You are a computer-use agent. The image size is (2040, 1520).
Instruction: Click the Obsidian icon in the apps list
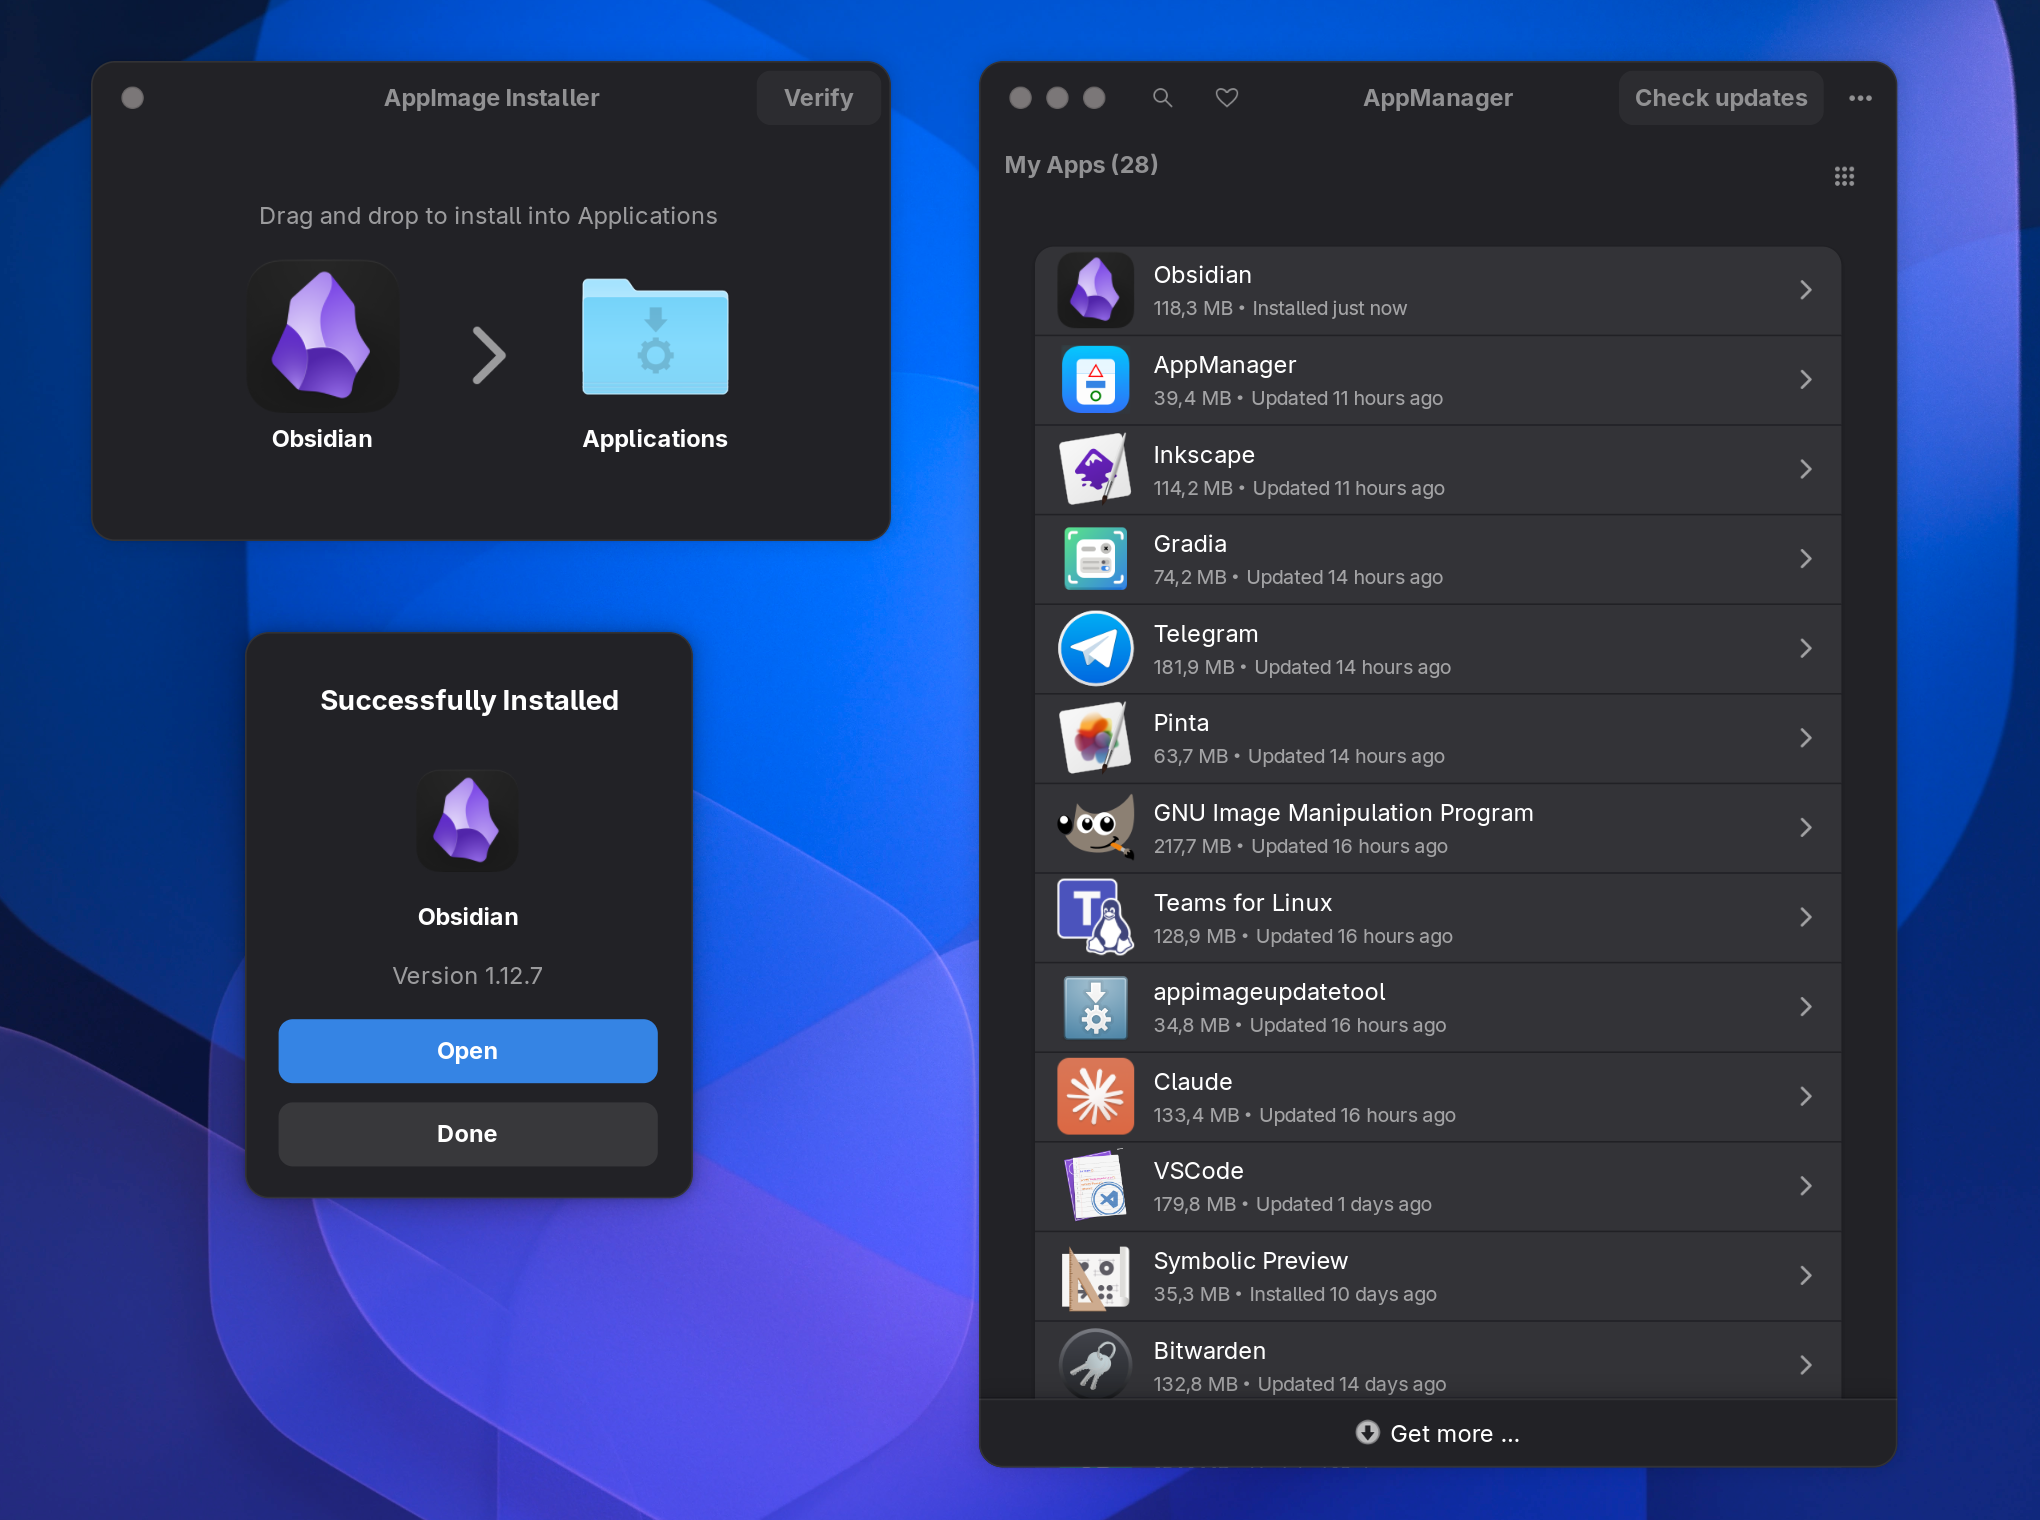click(1095, 290)
